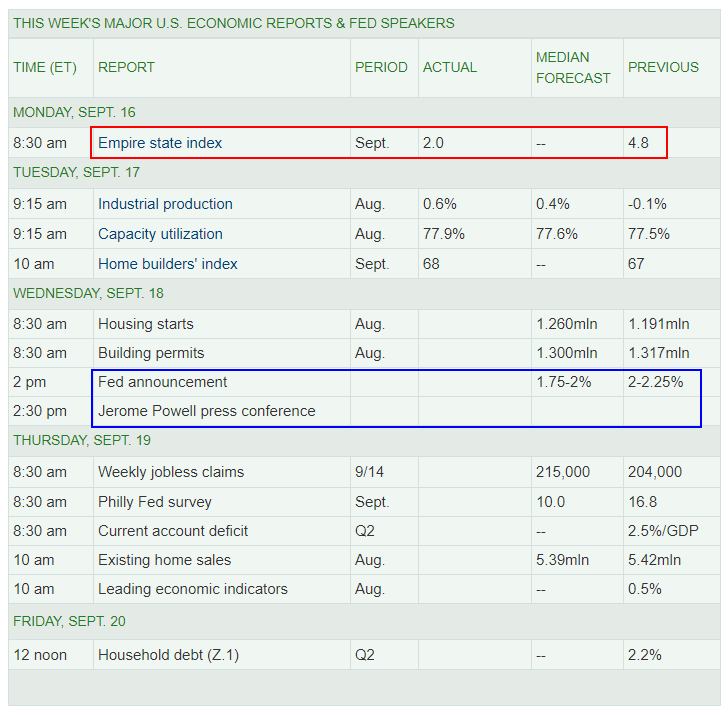Click Industrial production forecast 0.4%
The image size is (728, 715).
552,204
